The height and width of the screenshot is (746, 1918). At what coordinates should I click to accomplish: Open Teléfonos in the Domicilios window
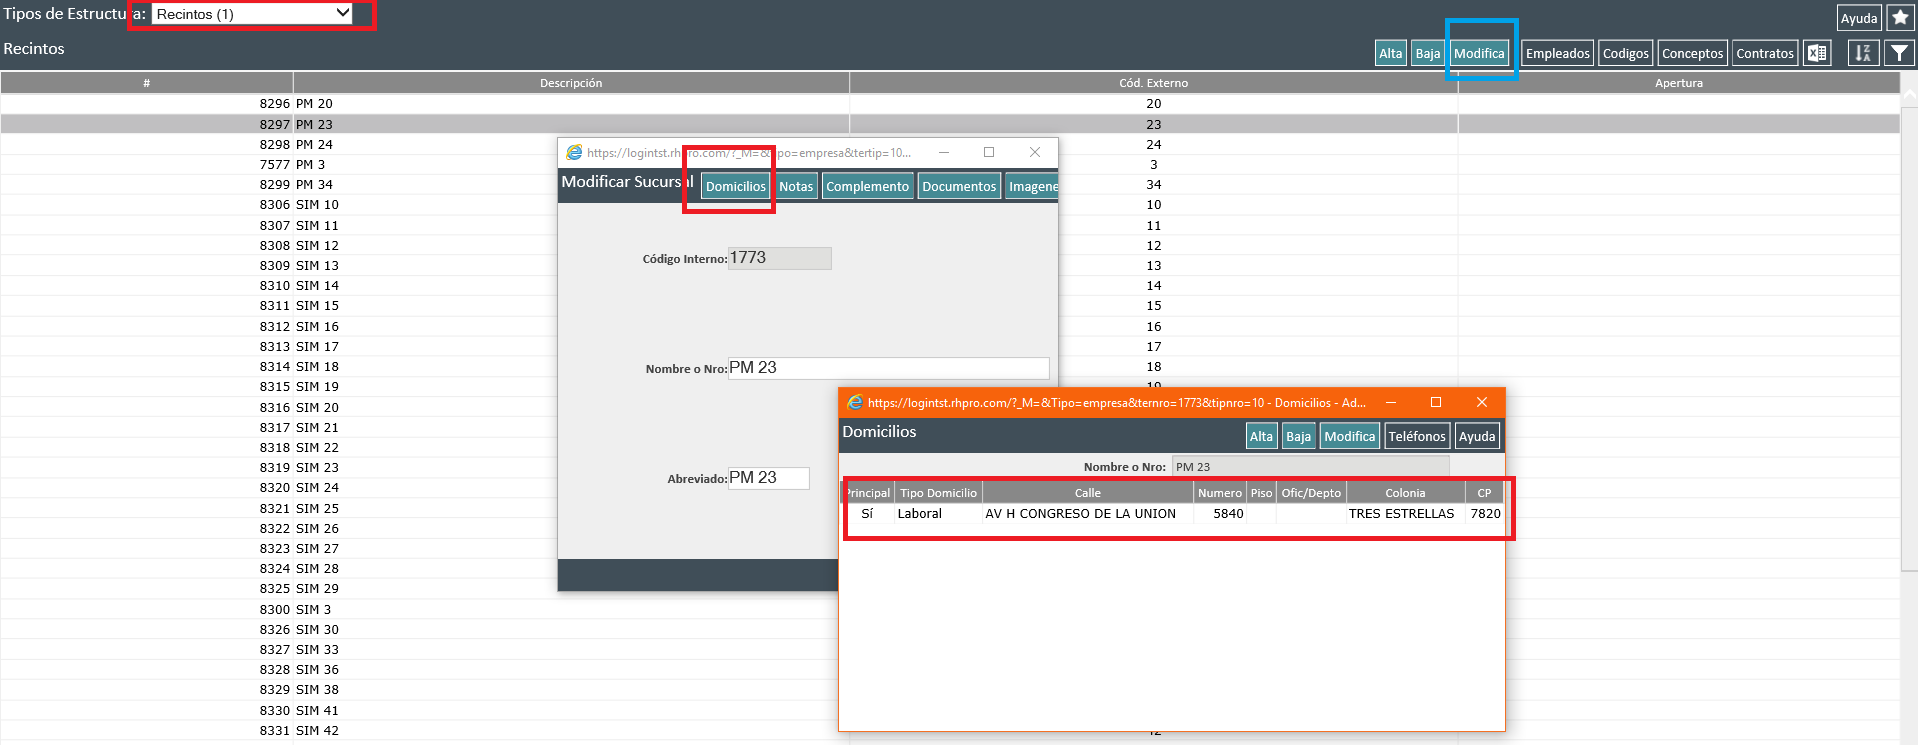click(1416, 436)
